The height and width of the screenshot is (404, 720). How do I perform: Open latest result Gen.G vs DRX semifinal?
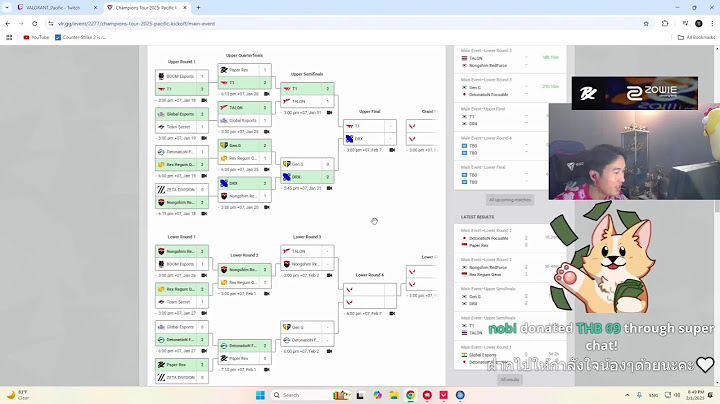tap(510, 297)
